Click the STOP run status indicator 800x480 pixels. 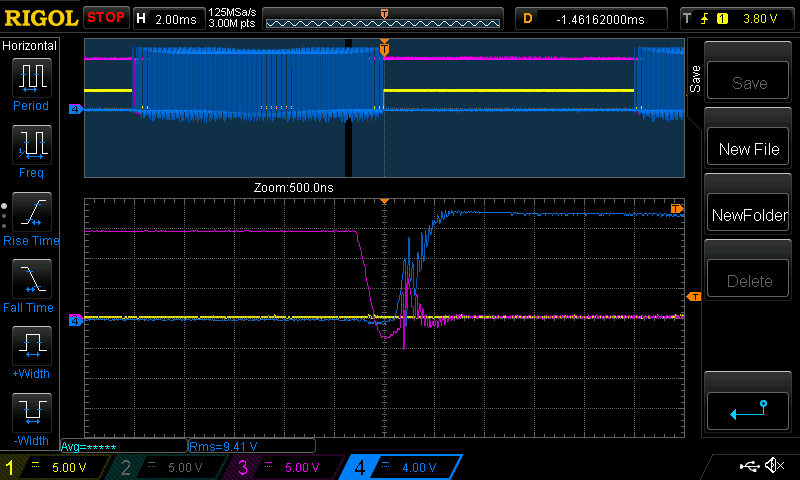[x=105, y=18]
